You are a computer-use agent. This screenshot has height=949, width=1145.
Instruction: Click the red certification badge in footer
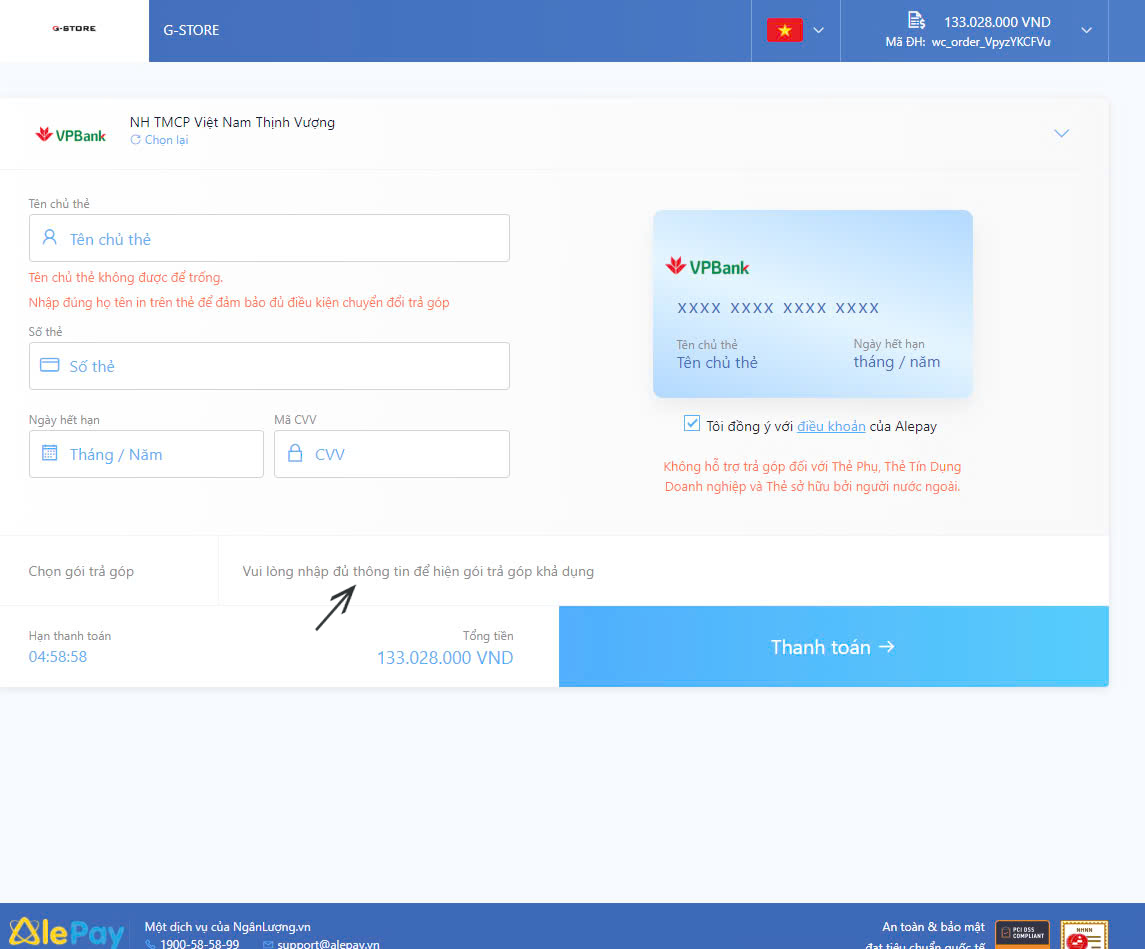click(1084, 935)
